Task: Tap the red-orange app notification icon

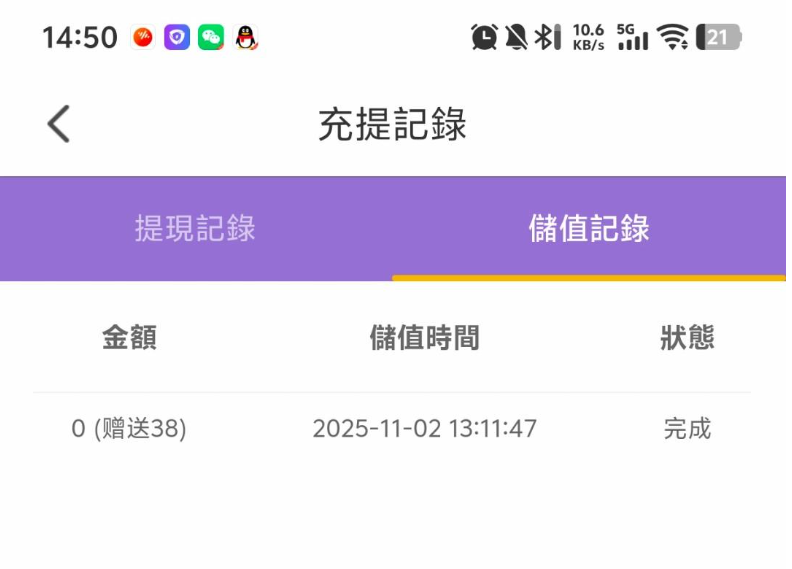Action: click(x=143, y=38)
